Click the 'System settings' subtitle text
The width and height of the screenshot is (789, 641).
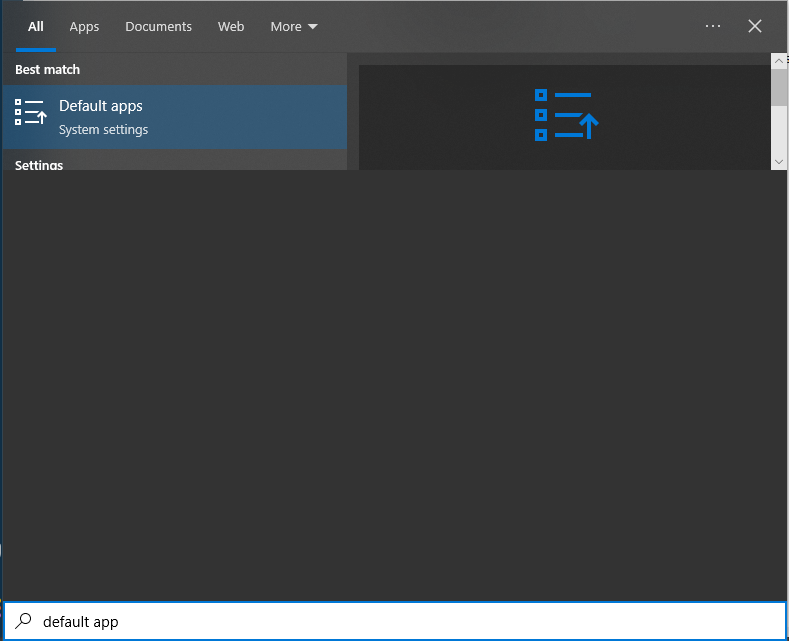coord(104,129)
